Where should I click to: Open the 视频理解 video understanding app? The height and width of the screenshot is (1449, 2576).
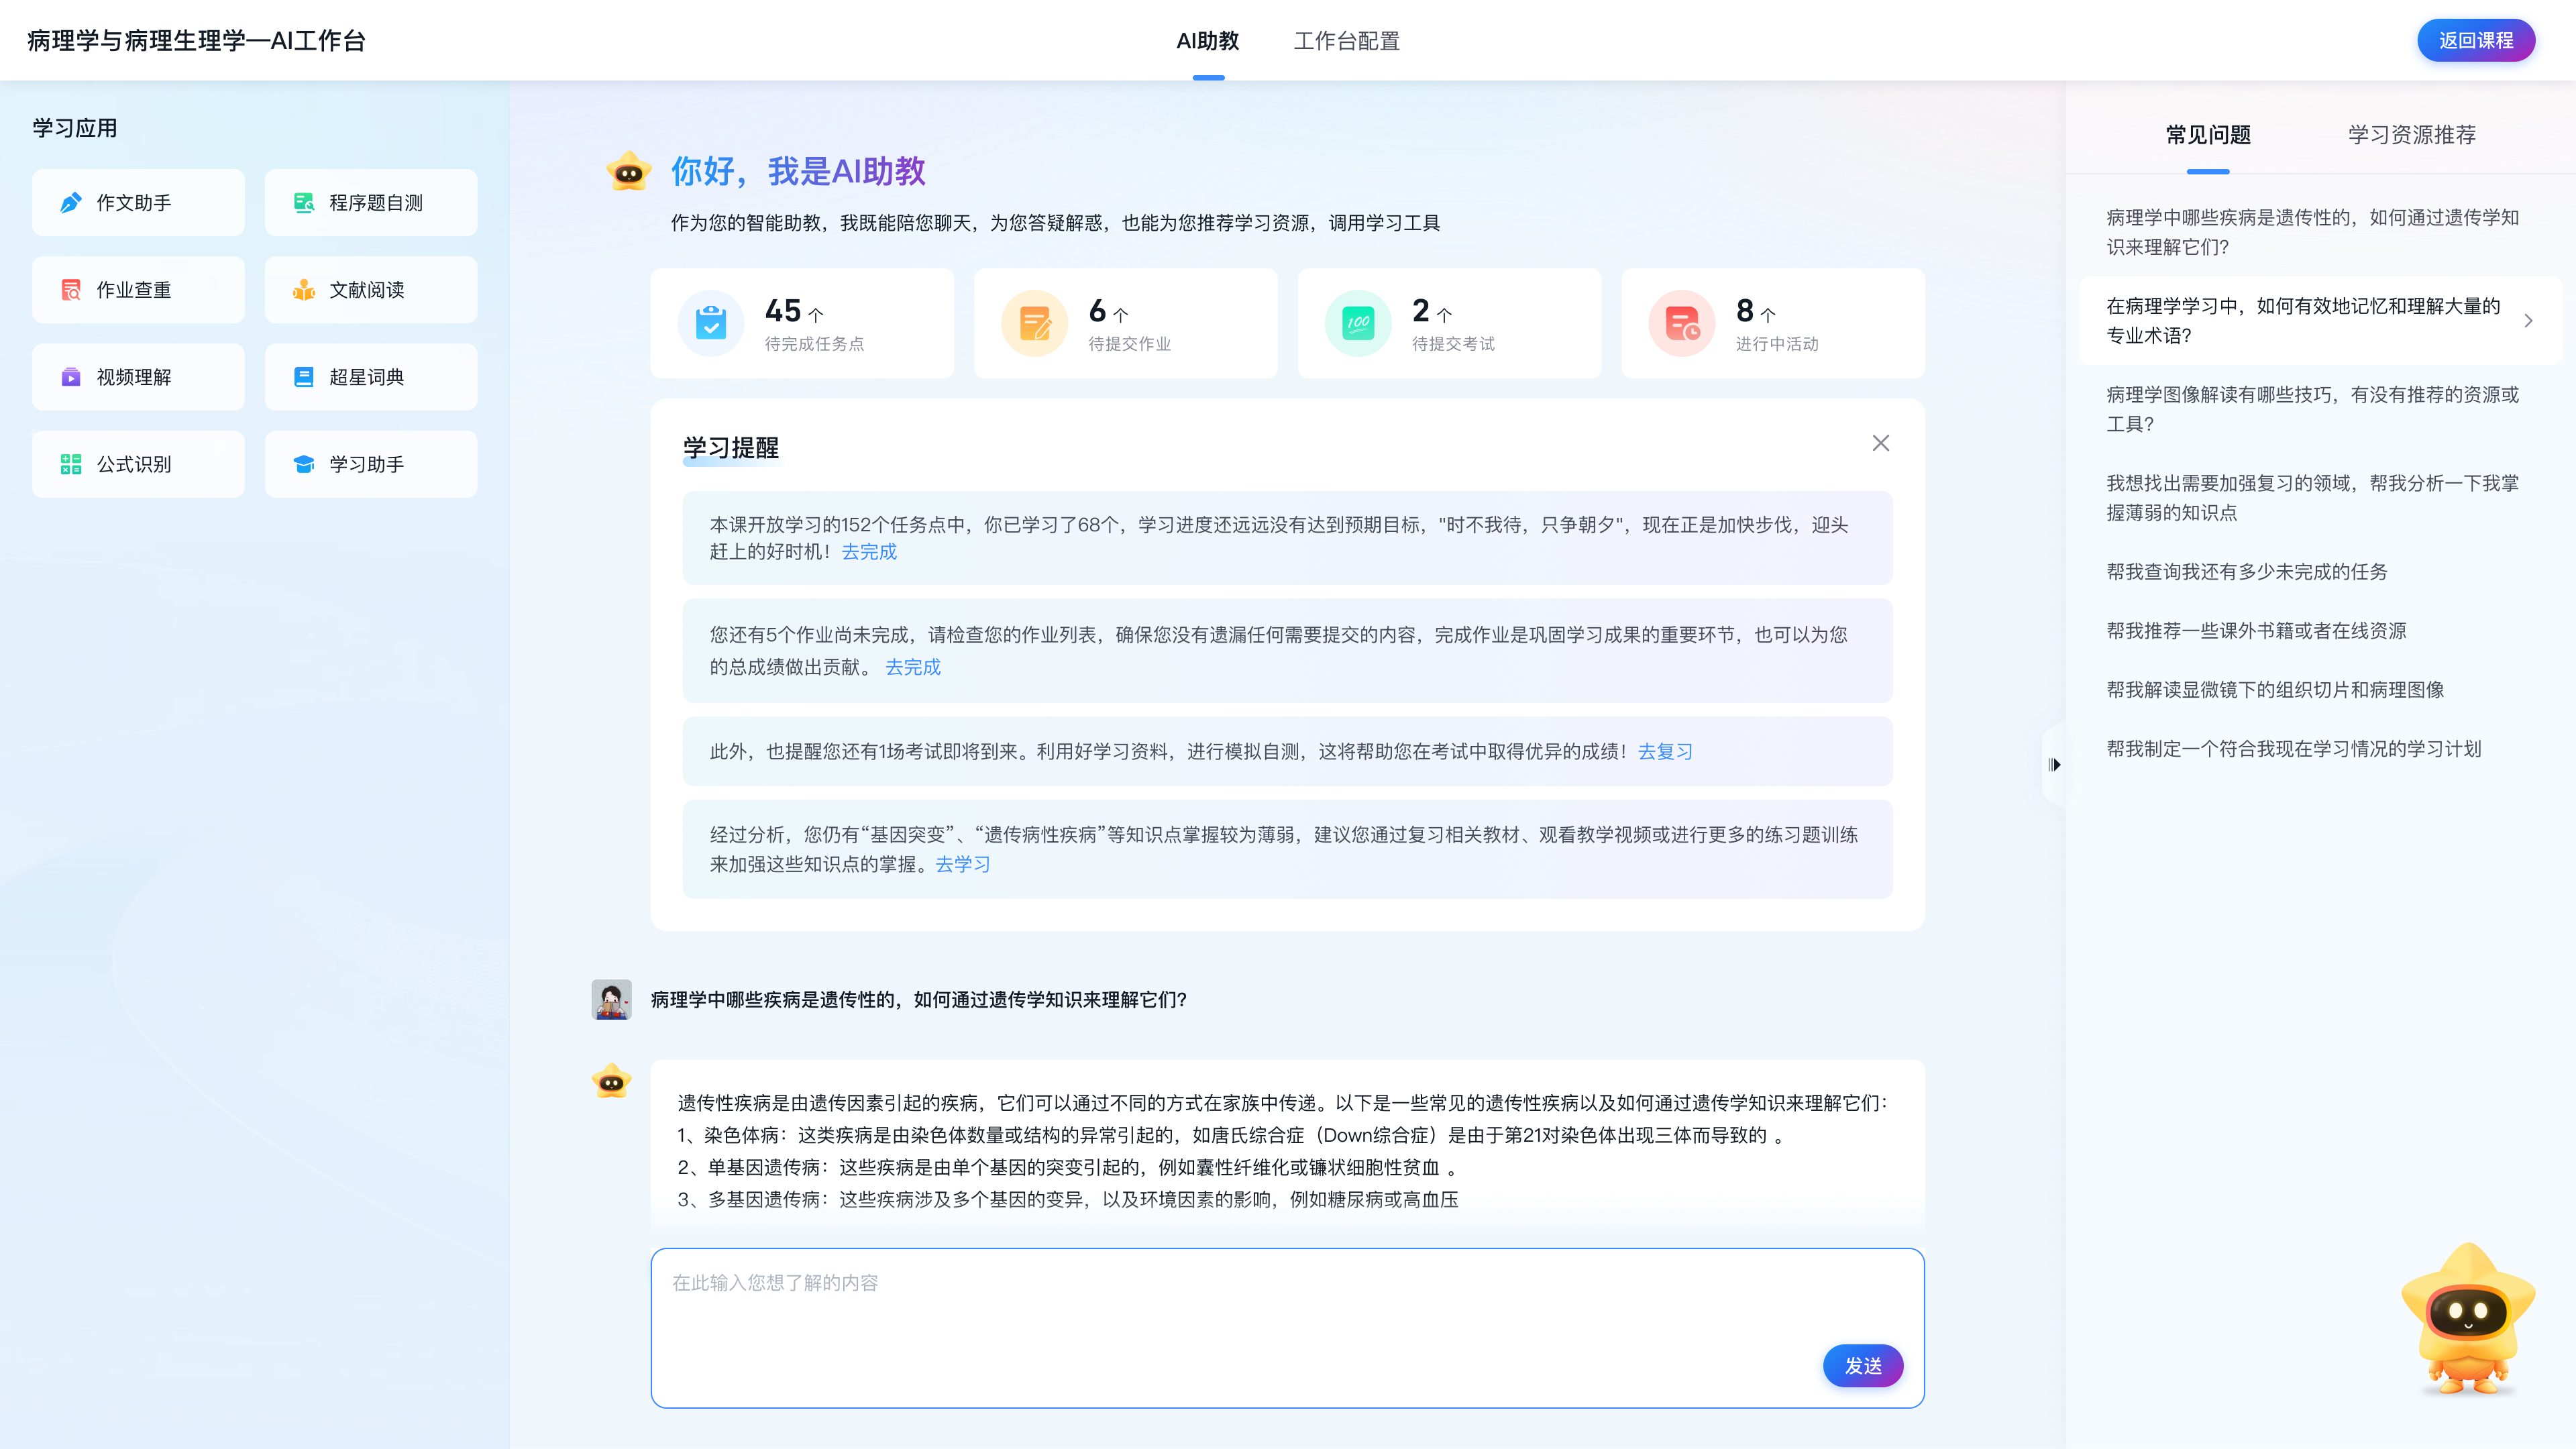[x=138, y=377]
